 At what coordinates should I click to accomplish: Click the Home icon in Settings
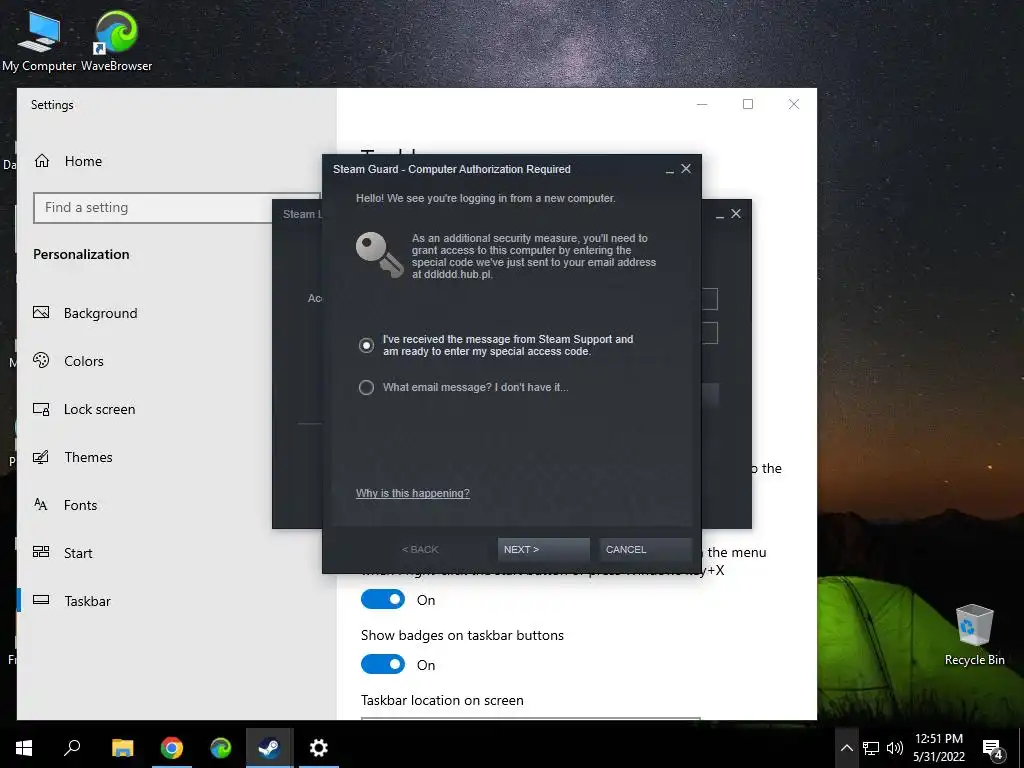coord(42,161)
